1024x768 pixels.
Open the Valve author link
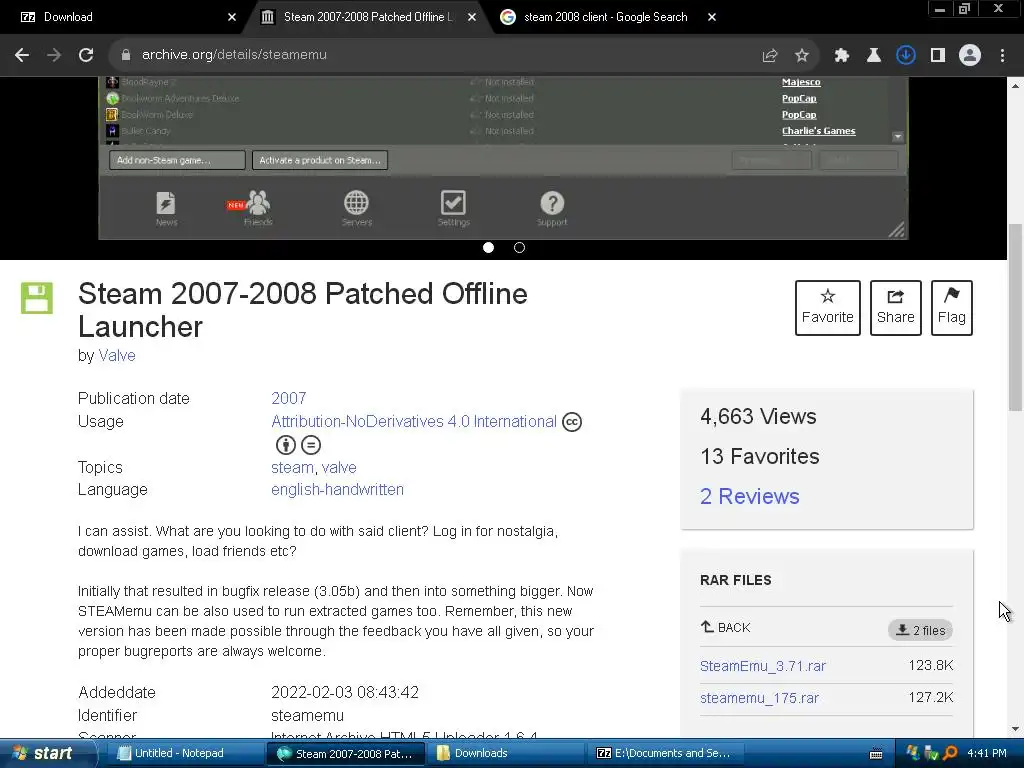[117, 355]
